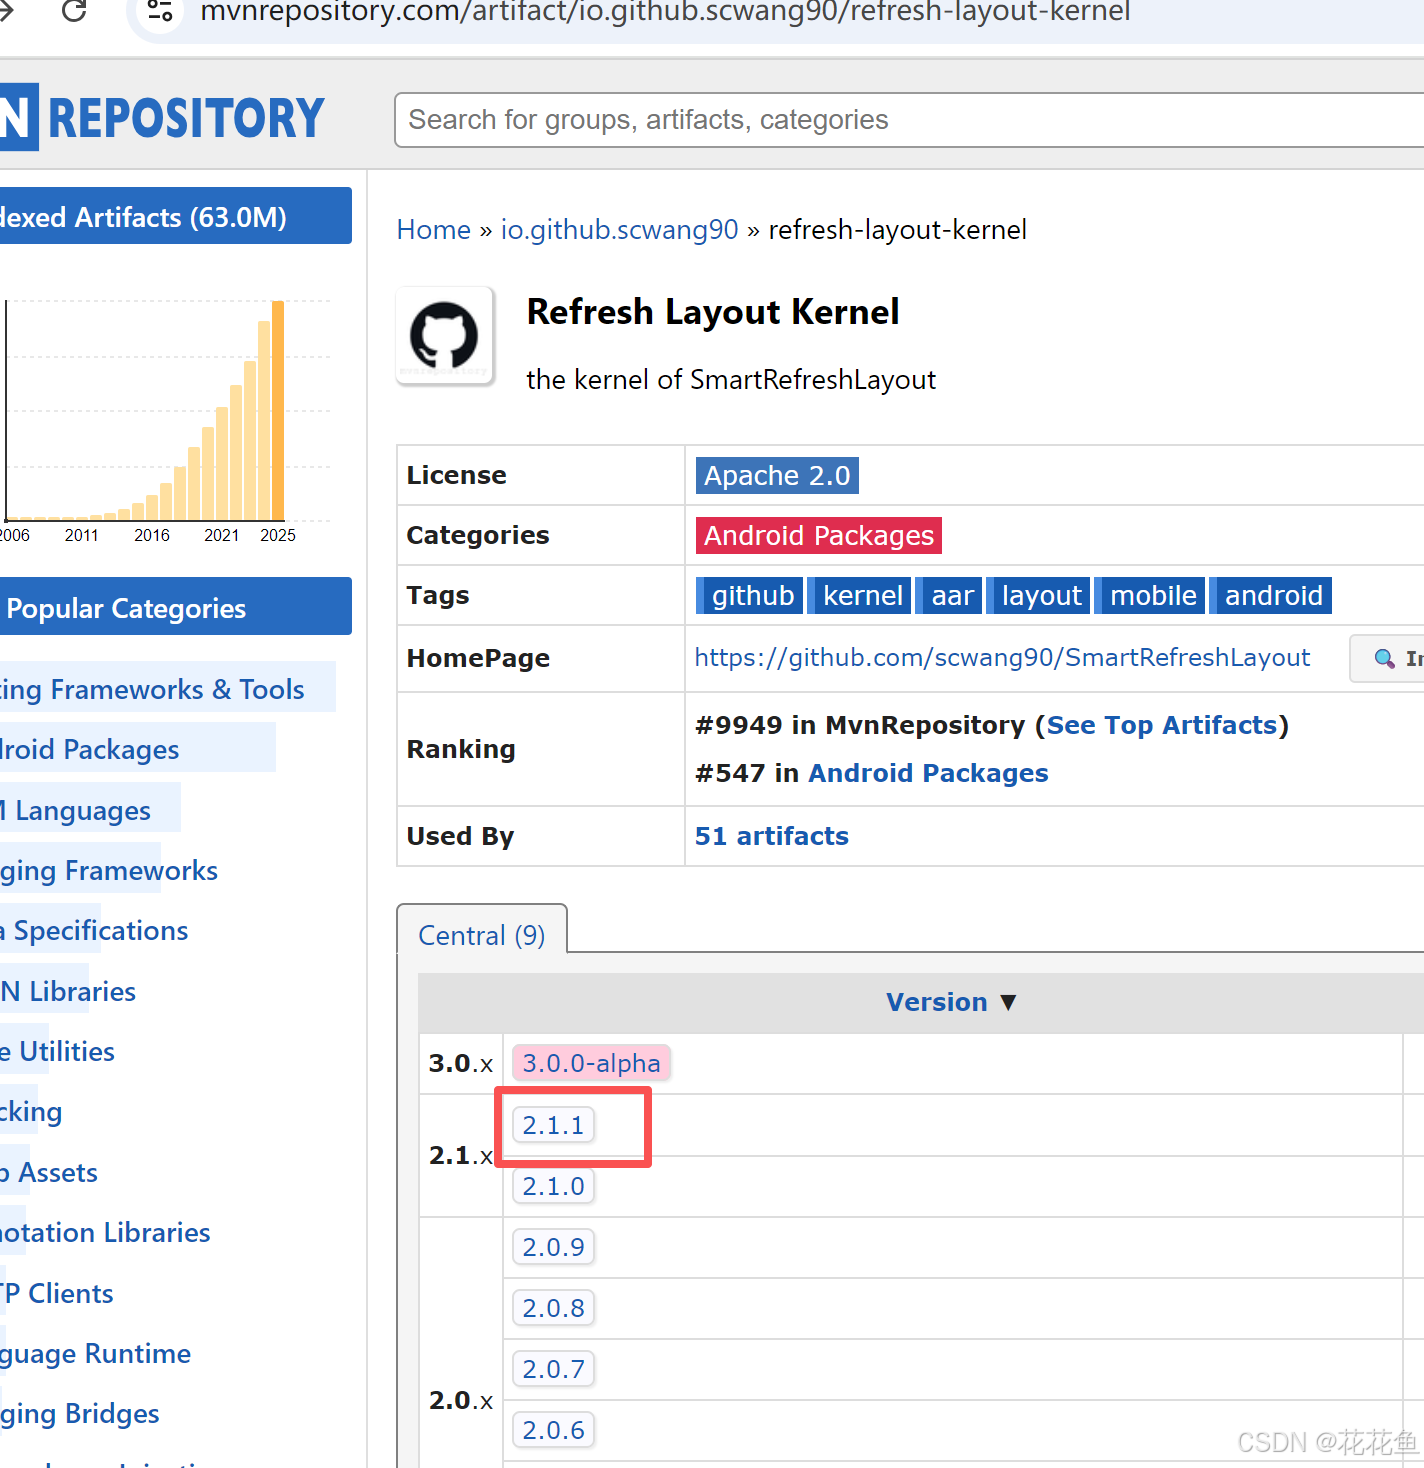Open the Android Packages category badge

(x=819, y=535)
